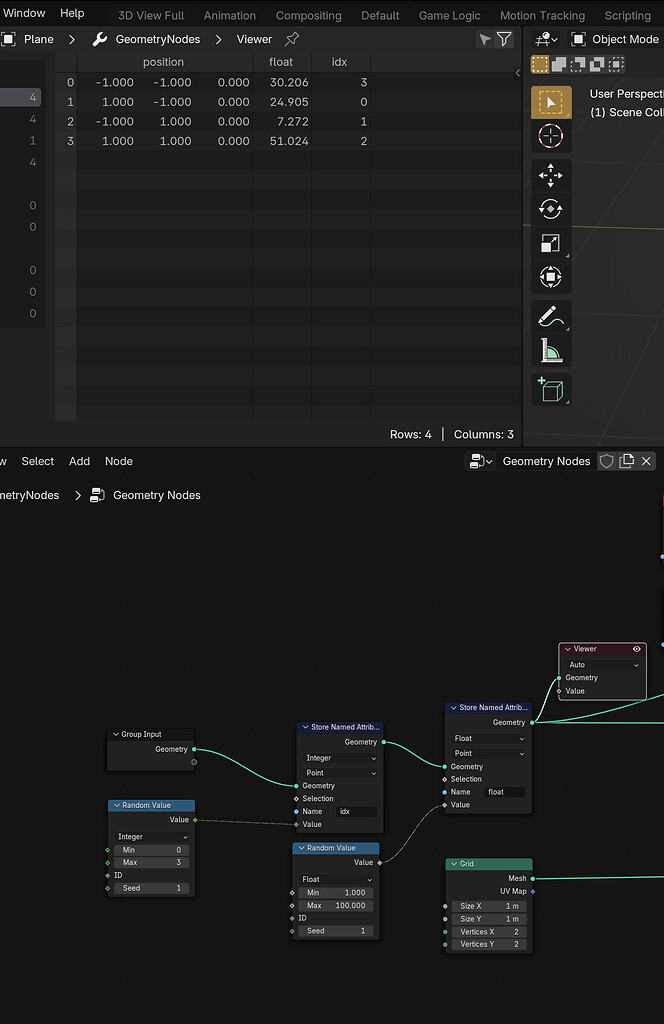Unlink the Geometry Nodes node group
Screen dimensions: 664x1024
[x=646, y=461]
